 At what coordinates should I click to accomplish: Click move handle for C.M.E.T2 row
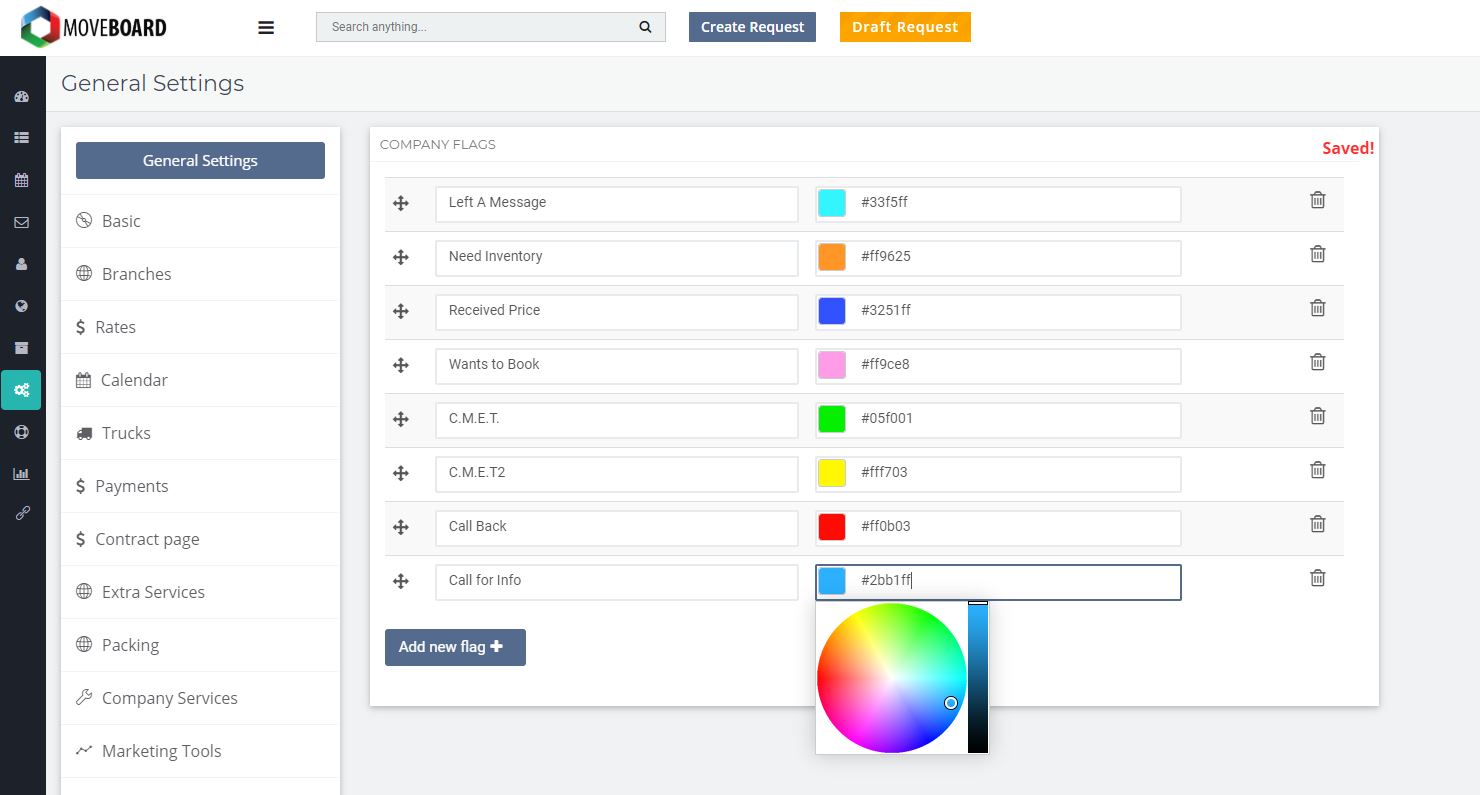click(401, 473)
